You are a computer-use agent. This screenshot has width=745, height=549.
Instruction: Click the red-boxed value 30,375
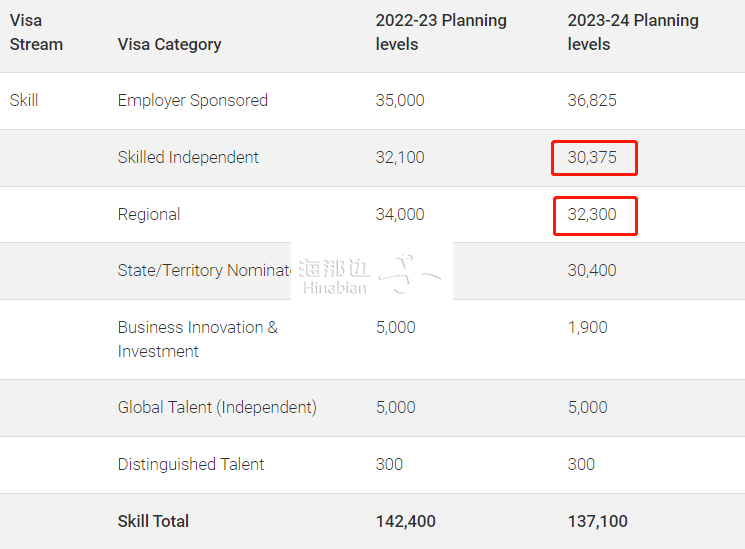pos(594,158)
